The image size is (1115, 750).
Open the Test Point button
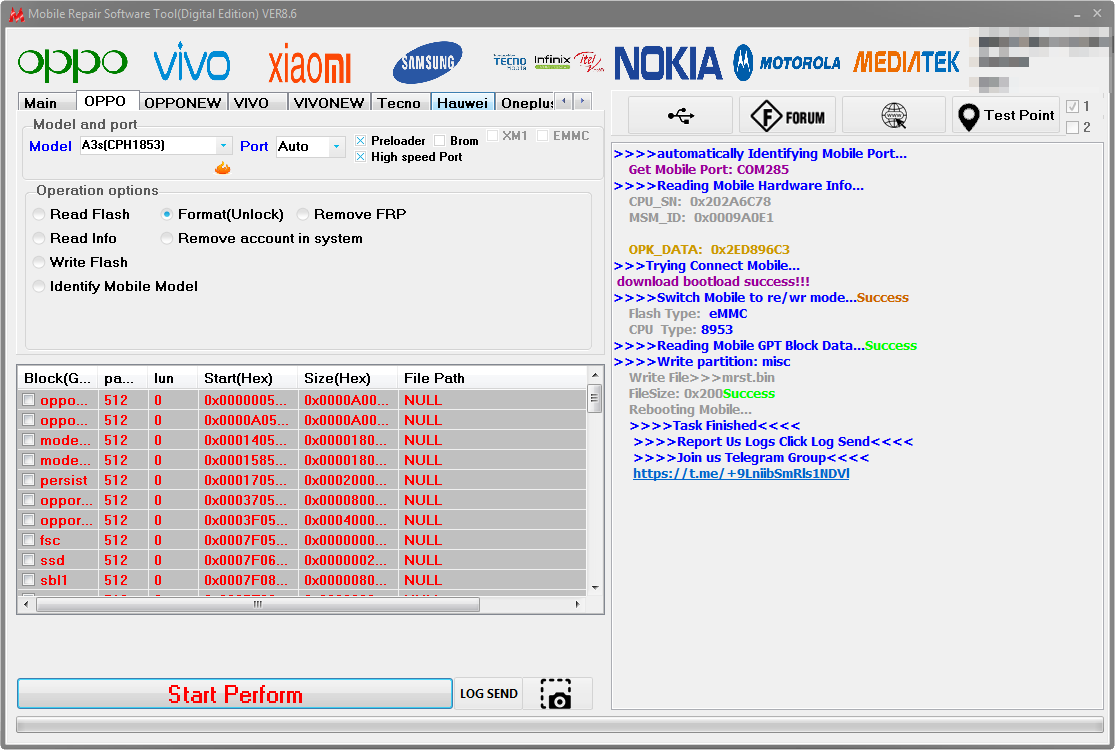pyautogui.click(x=1005, y=115)
